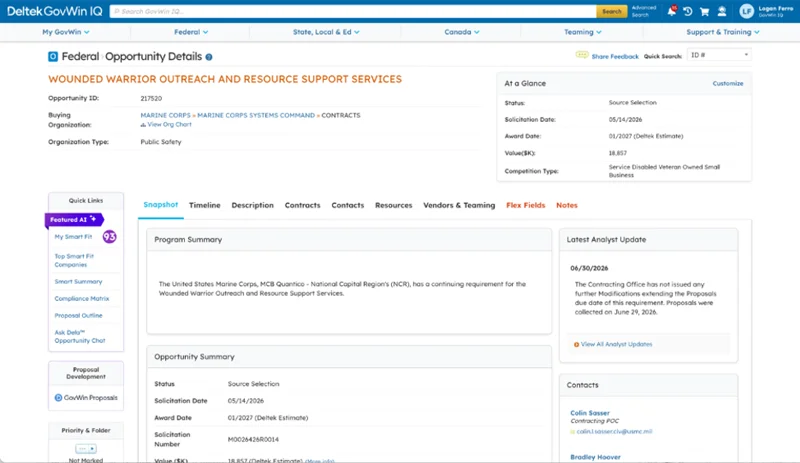Expand the Support & Training menu
This screenshot has height=463, width=800.
723,32
